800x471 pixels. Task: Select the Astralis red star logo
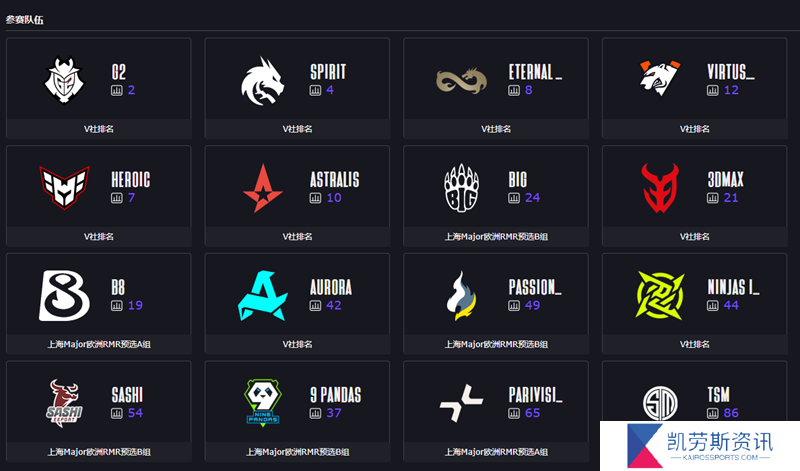coord(263,188)
